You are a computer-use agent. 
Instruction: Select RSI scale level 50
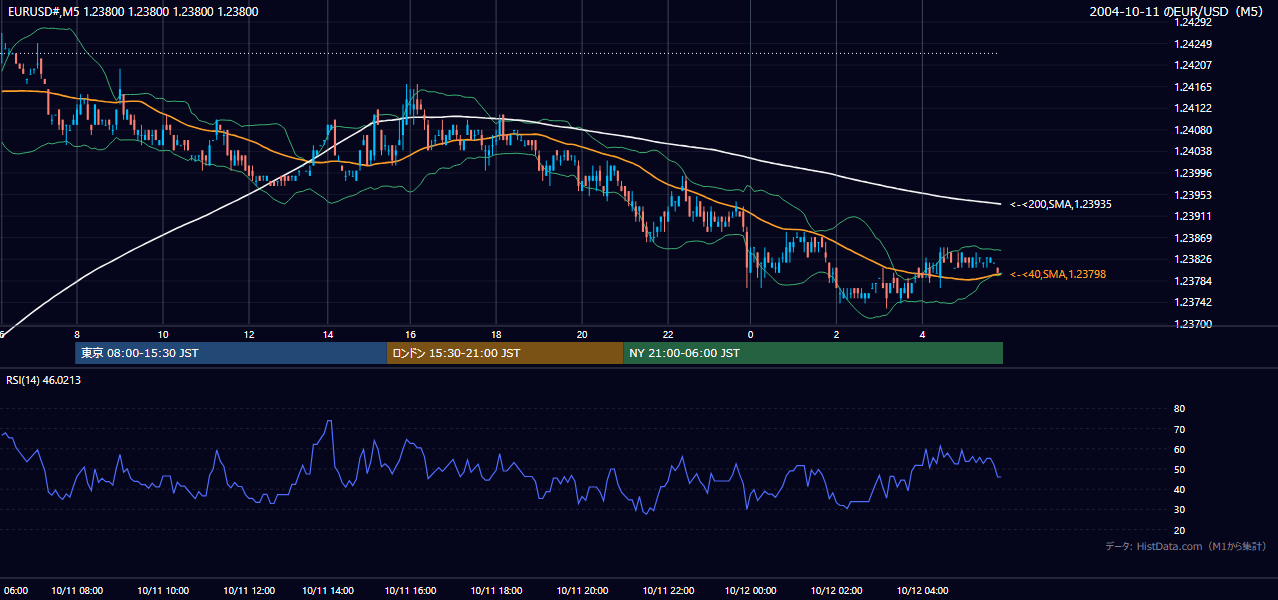(x=1179, y=469)
